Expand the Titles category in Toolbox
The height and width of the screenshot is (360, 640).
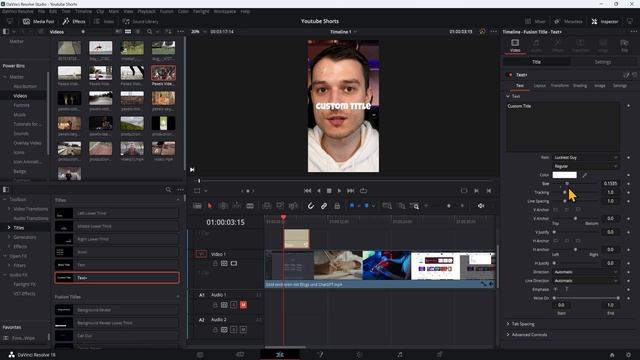tap(9, 227)
